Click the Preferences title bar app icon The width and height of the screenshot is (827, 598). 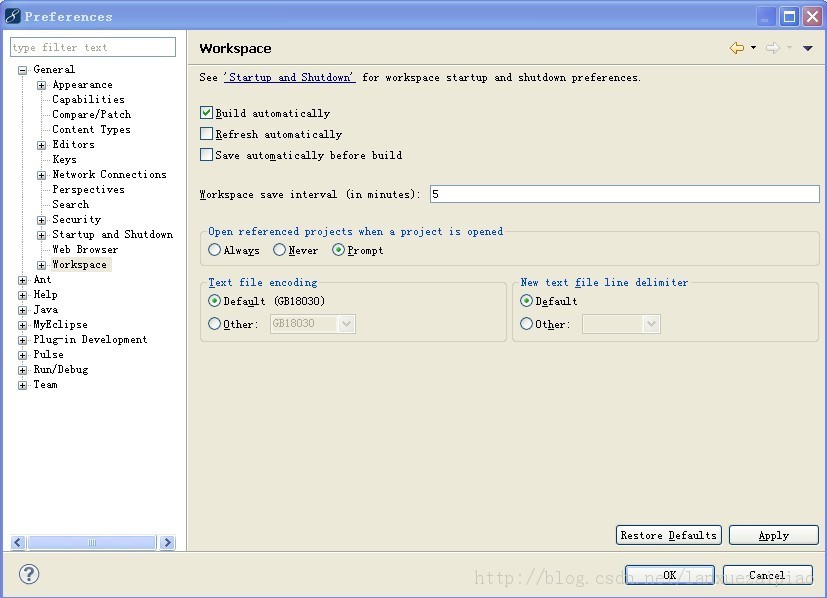(13, 16)
